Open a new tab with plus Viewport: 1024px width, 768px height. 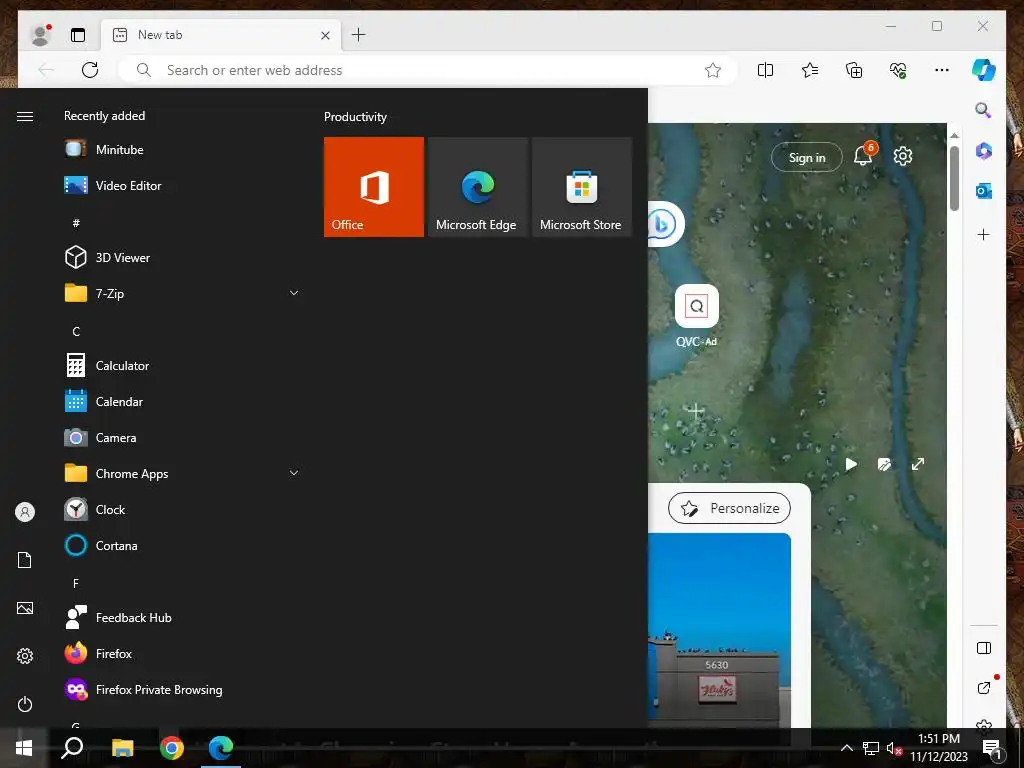pos(359,35)
